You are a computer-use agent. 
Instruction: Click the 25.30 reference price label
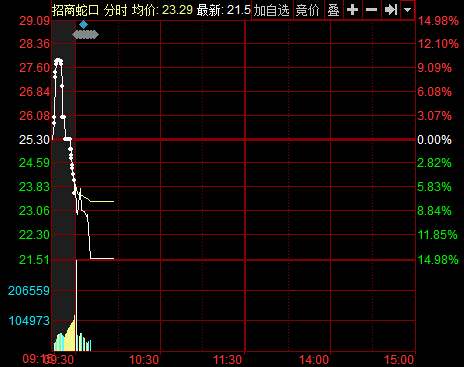[34, 139]
